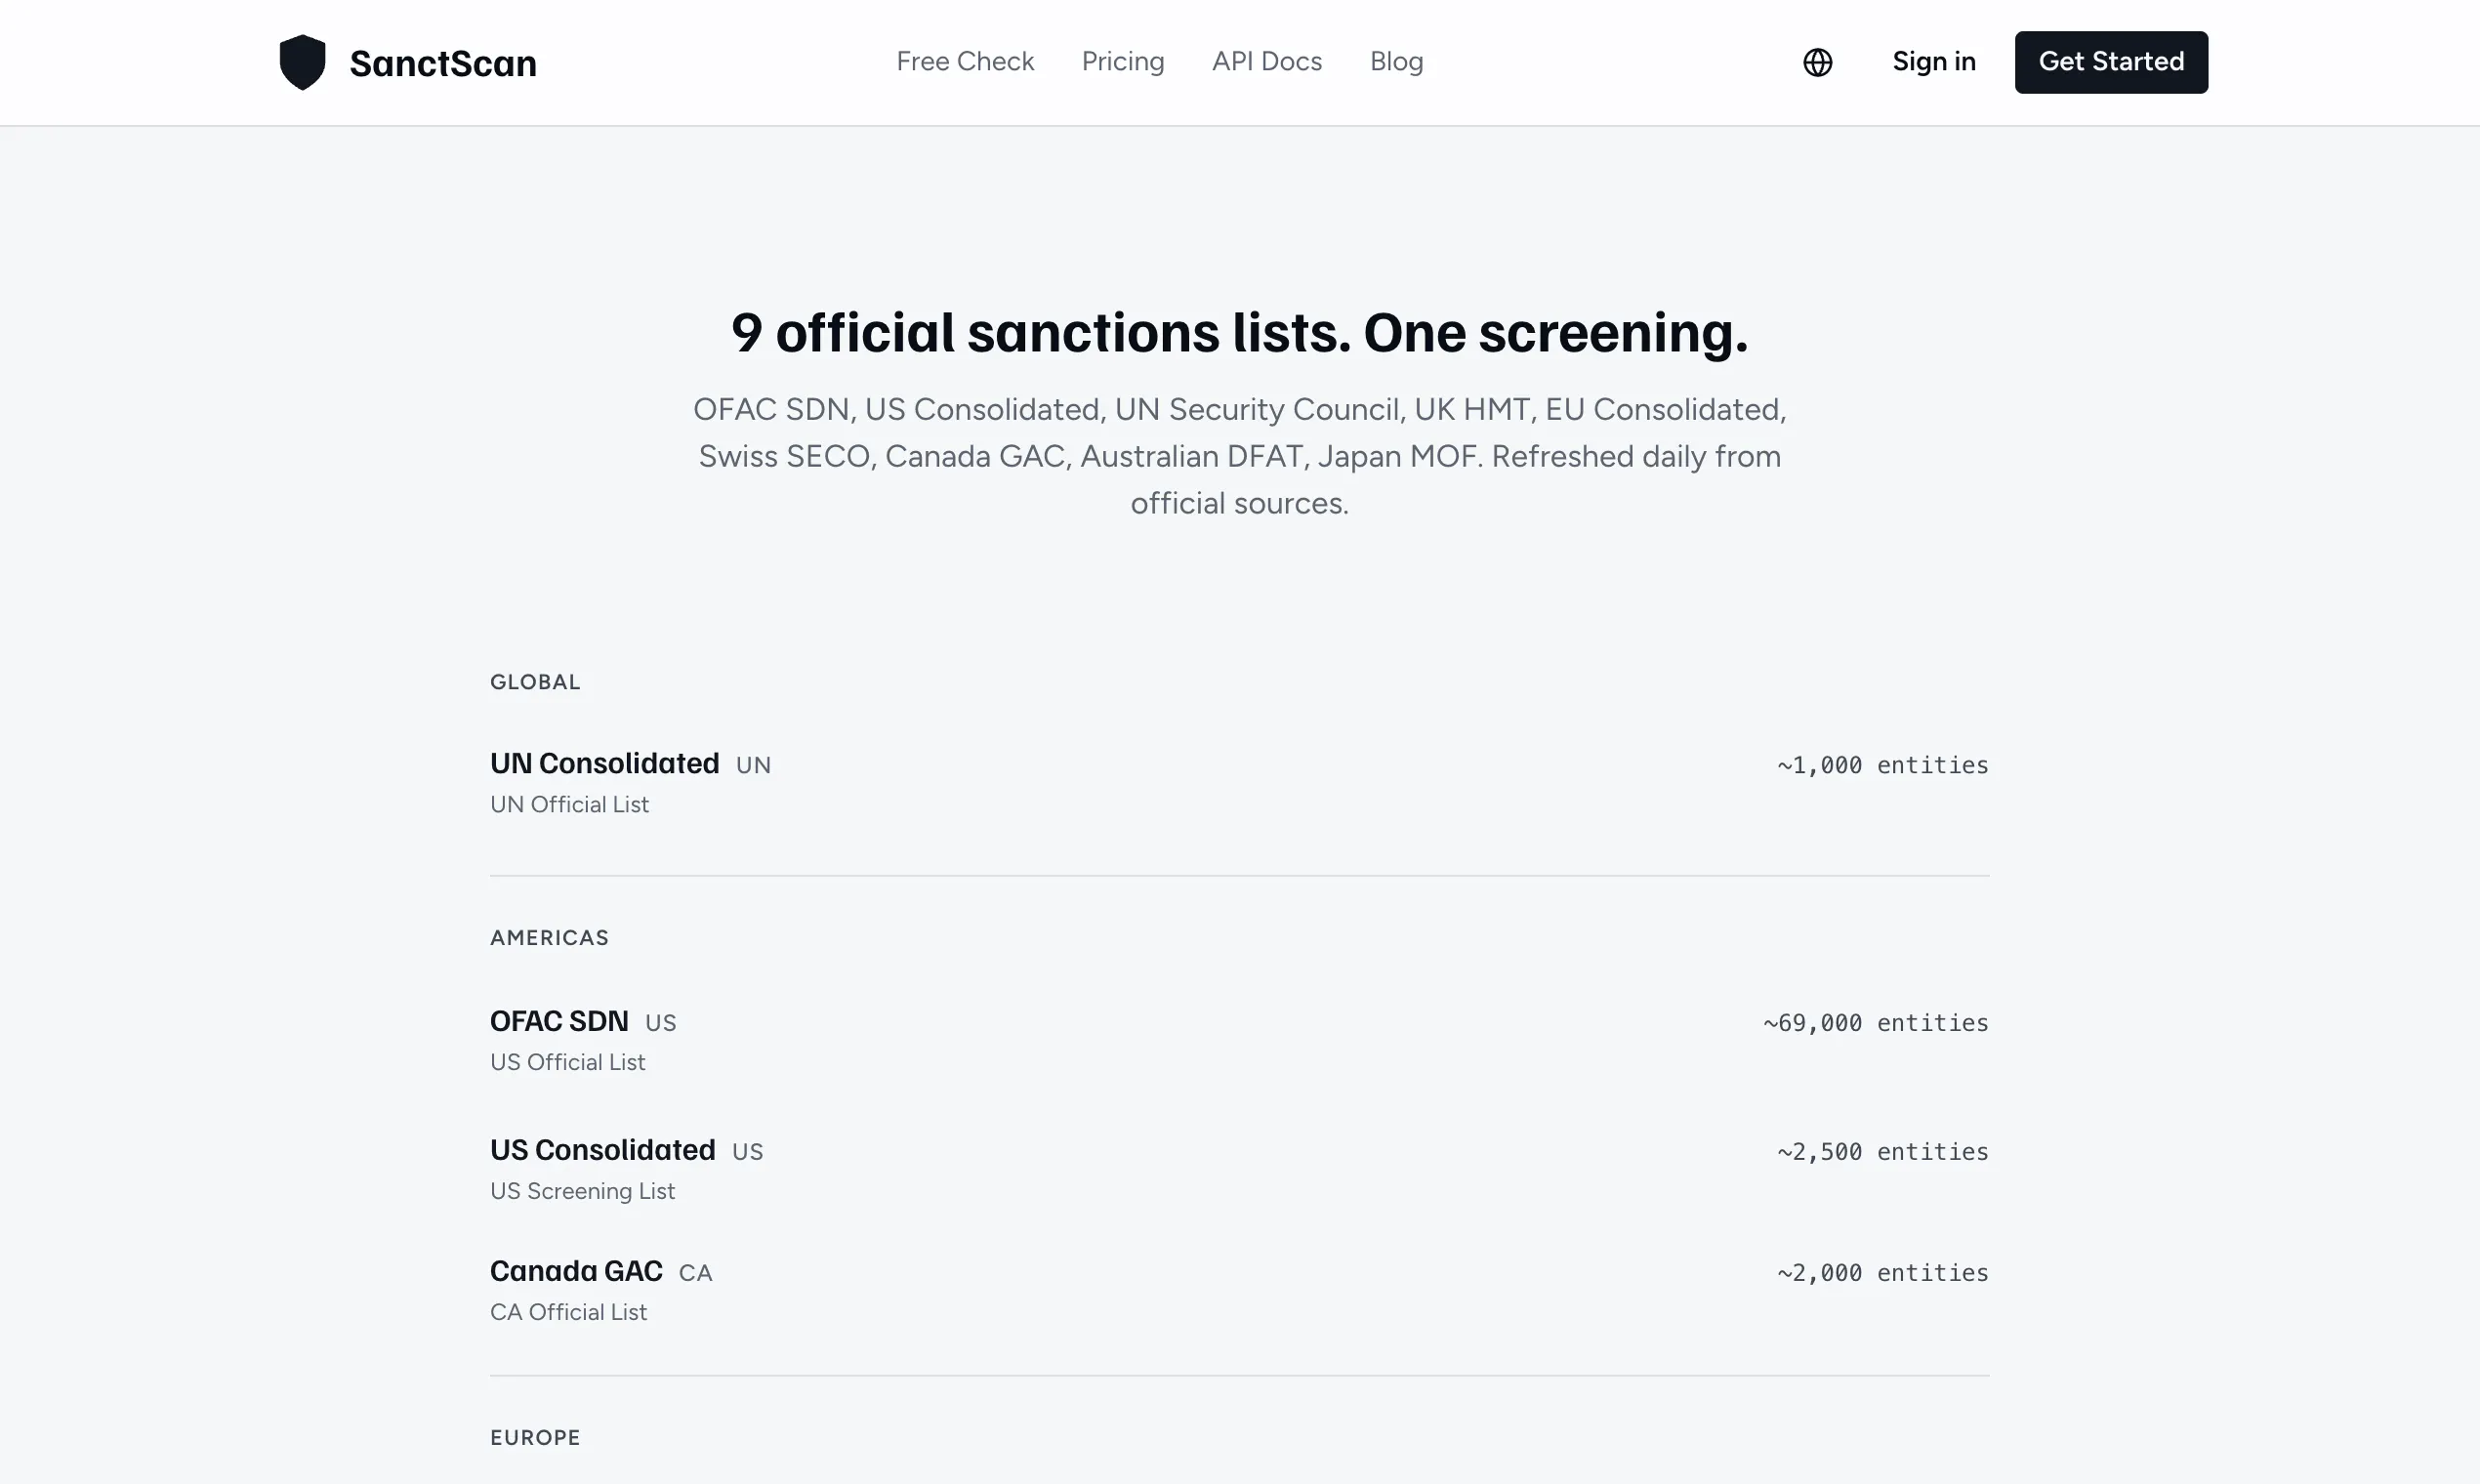Open the language globe icon
The height and width of the screenshot is (1484, 2480).
(1817, 62)
